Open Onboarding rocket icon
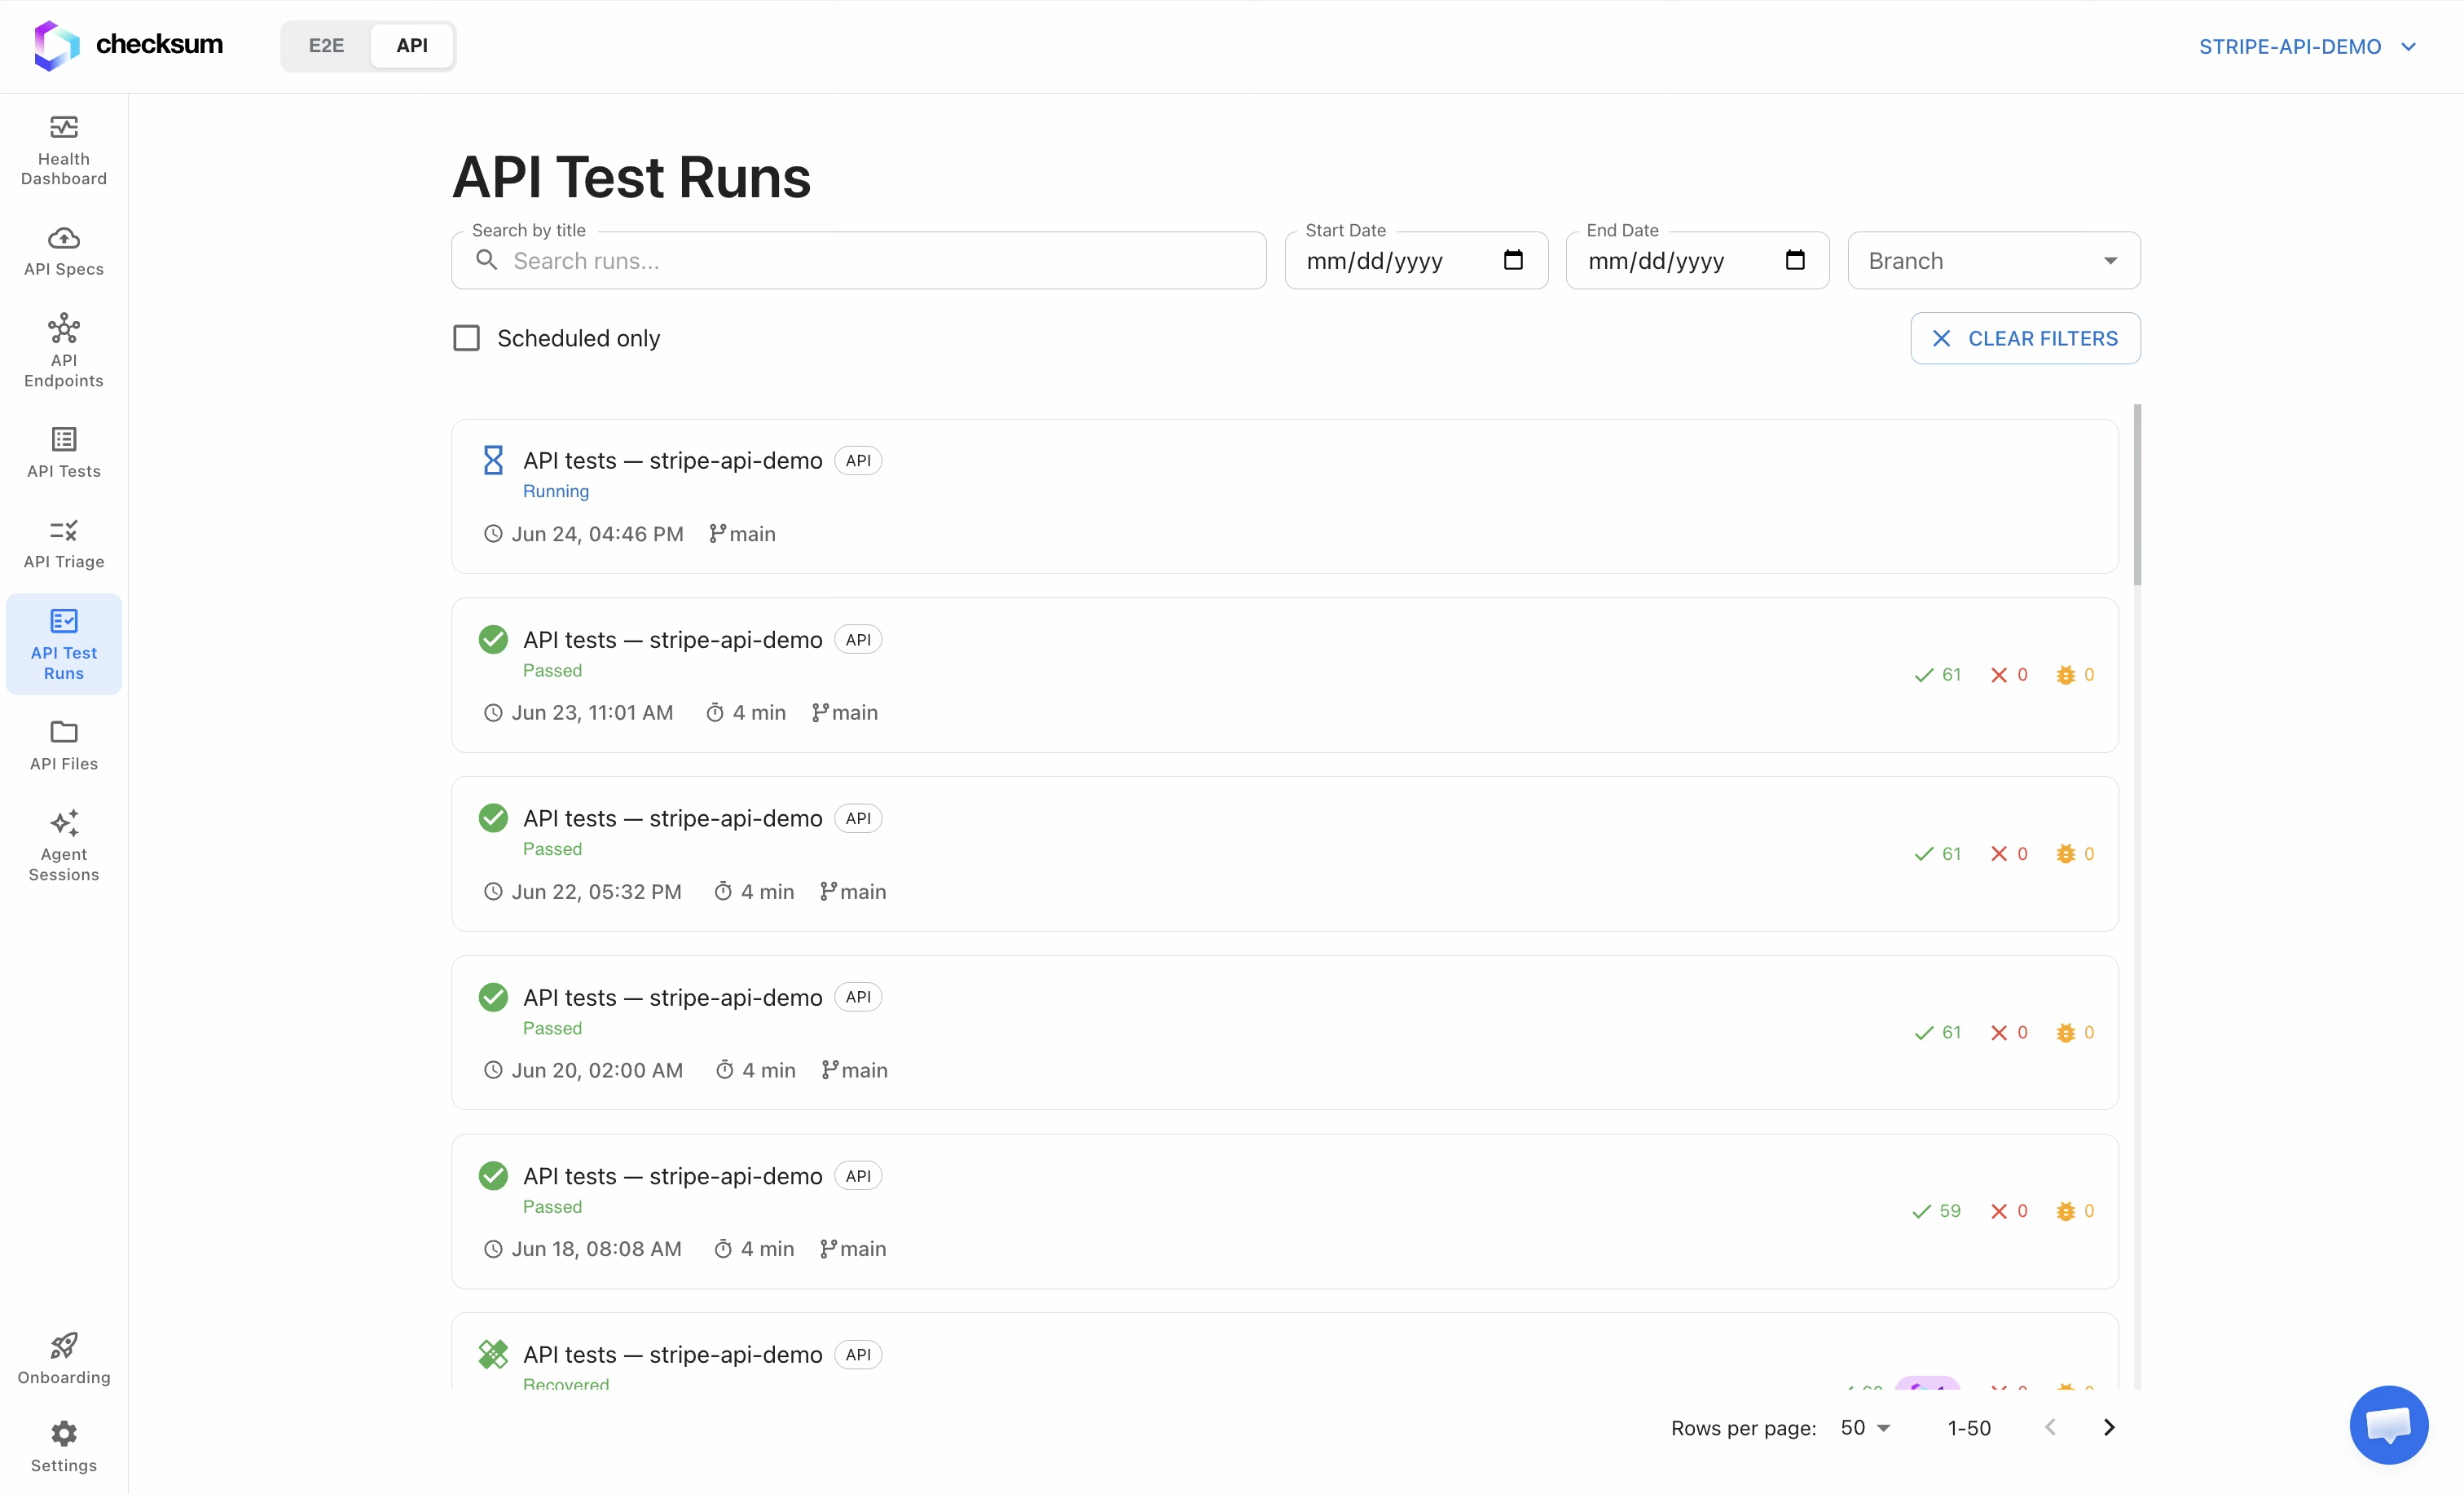The image size is (2464, 1494). coord(64,1345)
